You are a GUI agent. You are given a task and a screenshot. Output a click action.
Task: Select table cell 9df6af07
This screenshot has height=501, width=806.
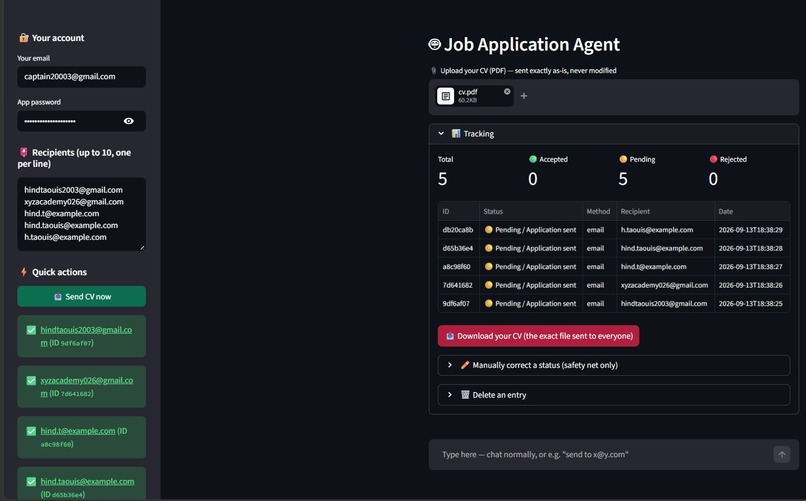click(x=459, y=304)
